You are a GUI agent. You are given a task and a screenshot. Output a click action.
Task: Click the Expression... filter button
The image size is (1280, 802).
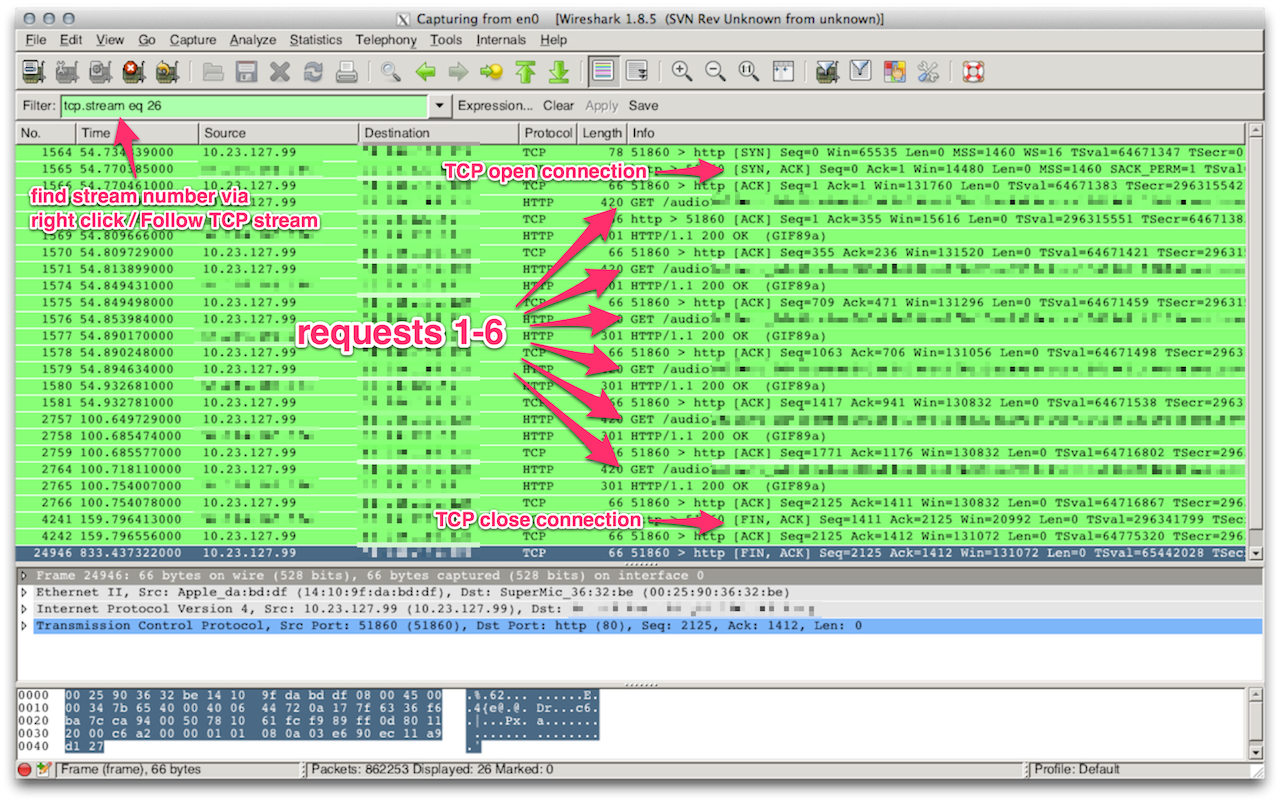[x=495, y=106]
